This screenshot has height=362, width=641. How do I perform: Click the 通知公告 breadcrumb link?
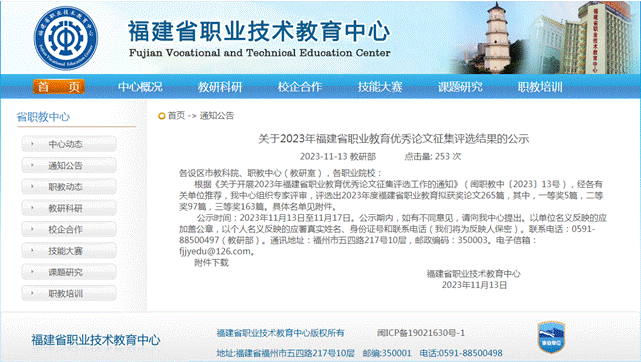tap(217, 116)
